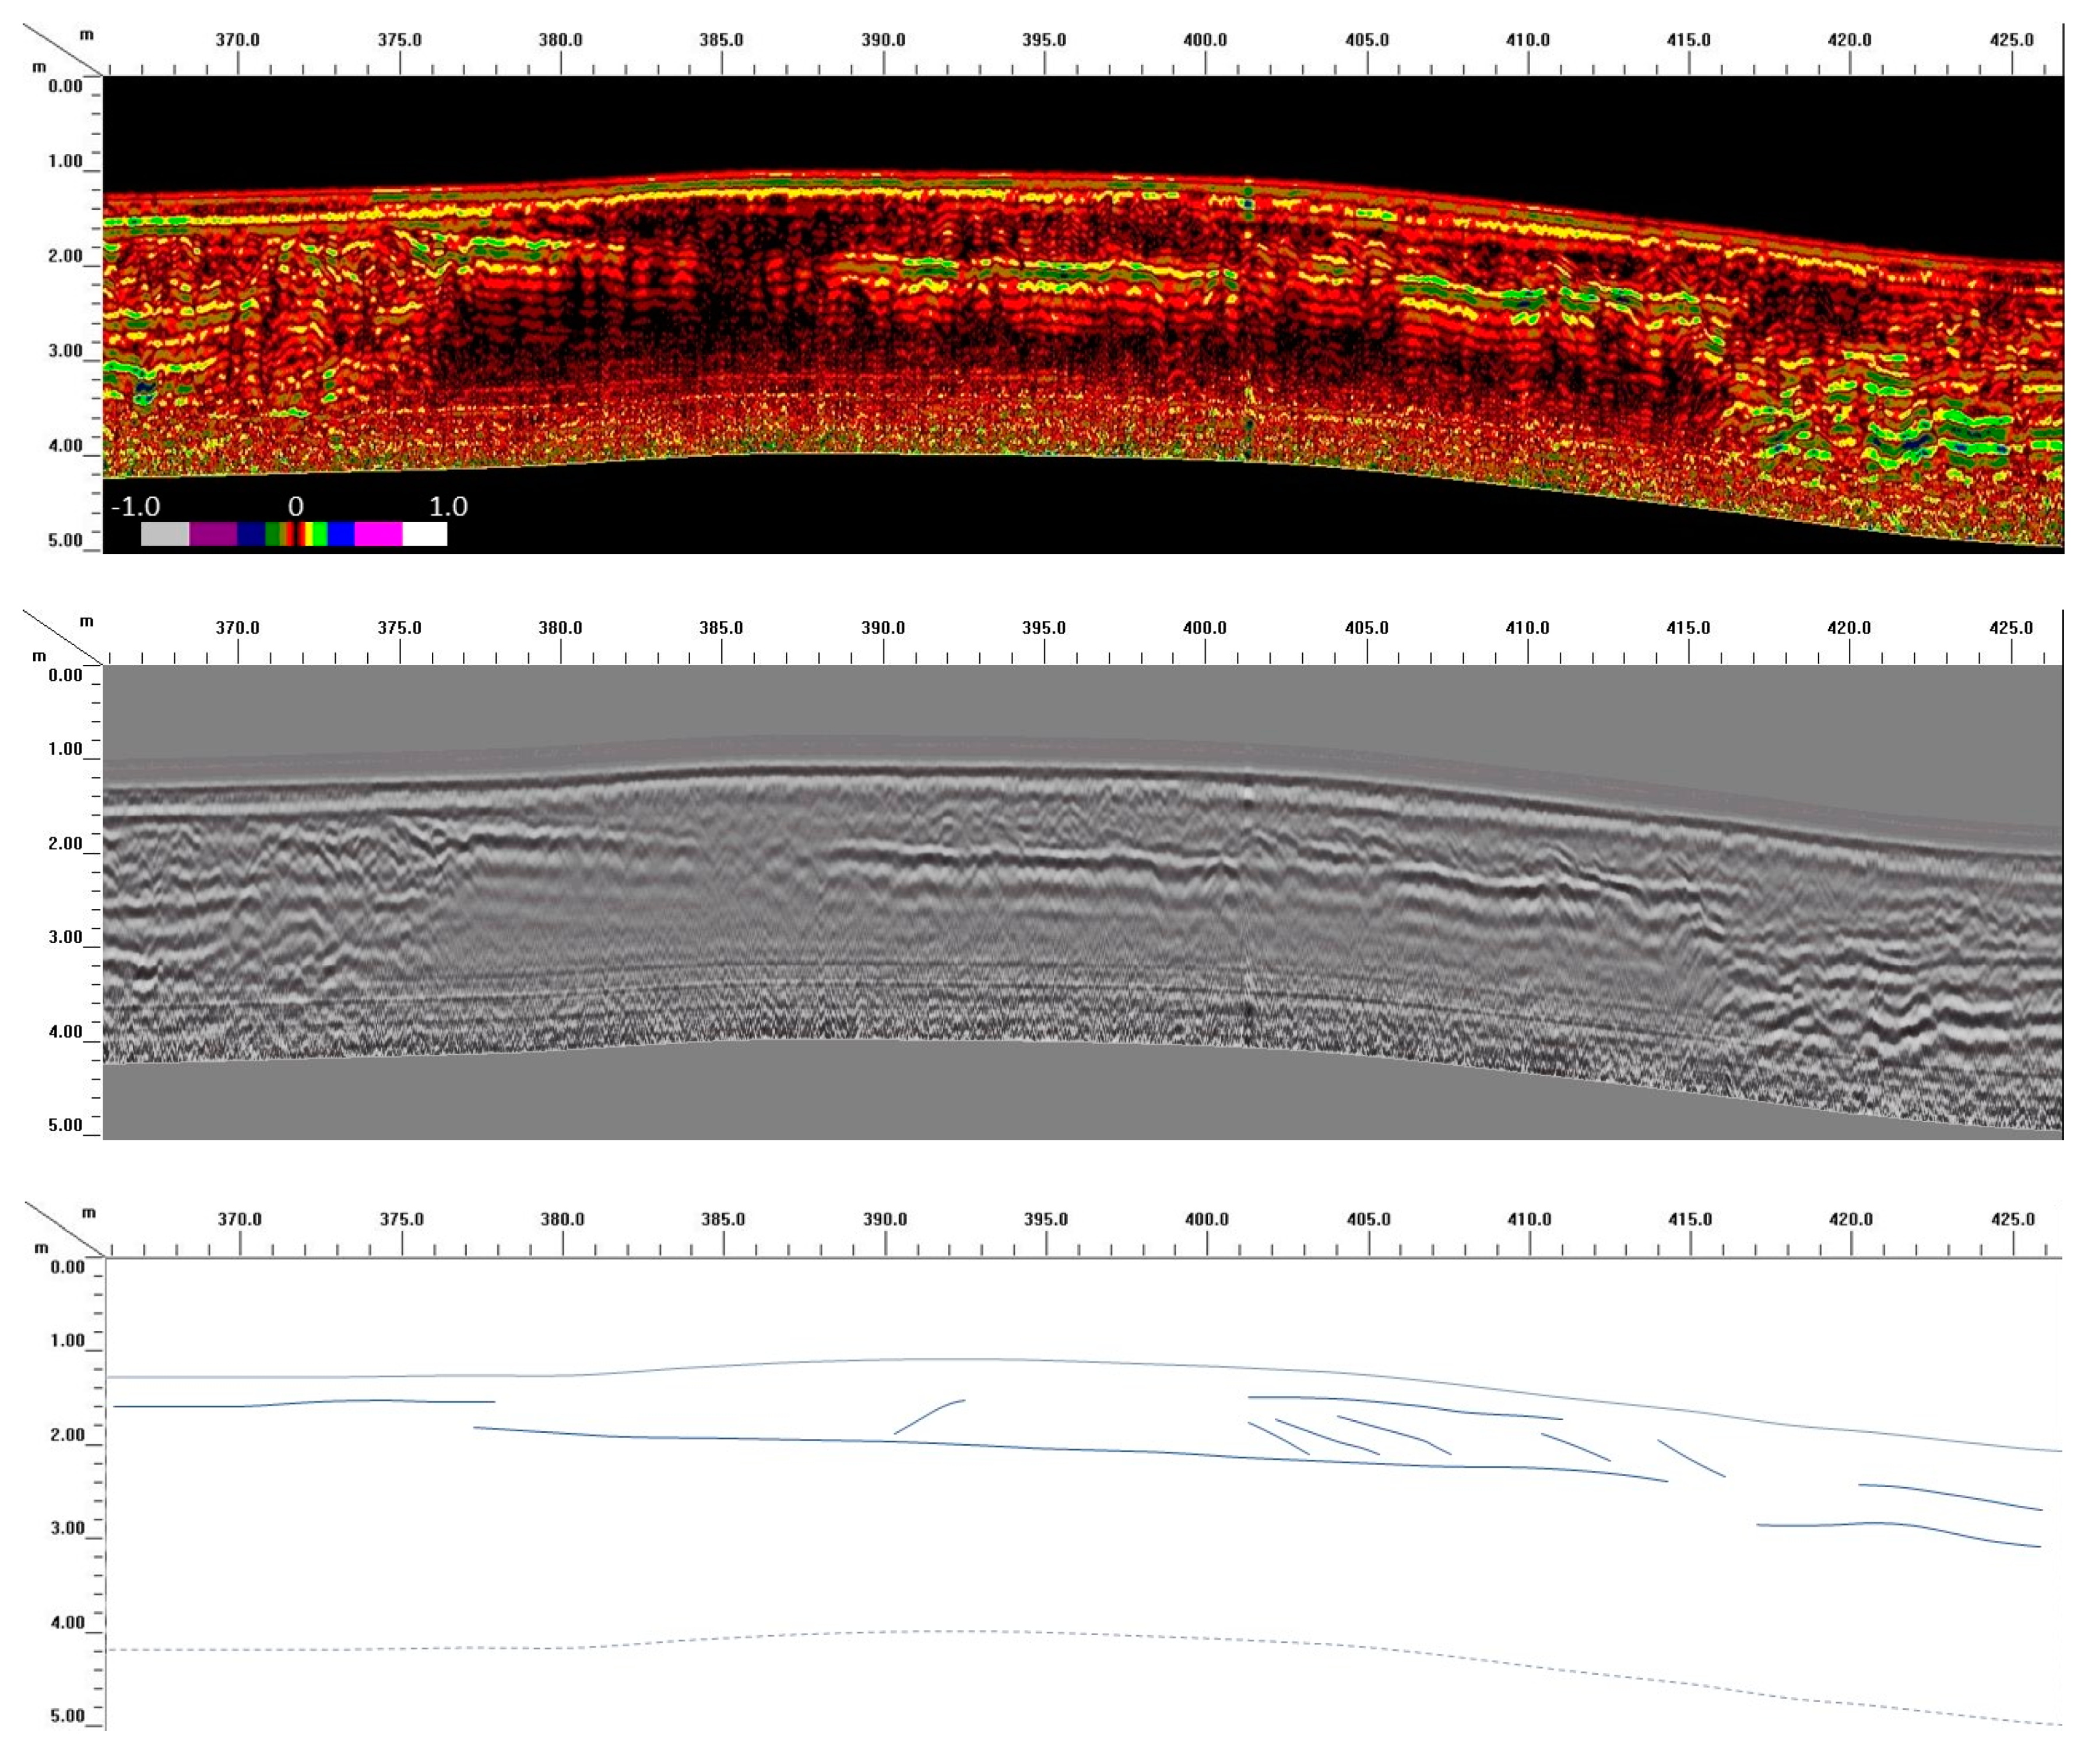The width and height of the screenshot is (2095, 1764).
Task: Select the magenta swatch in the color legend
Action: (x=378, y=535)
